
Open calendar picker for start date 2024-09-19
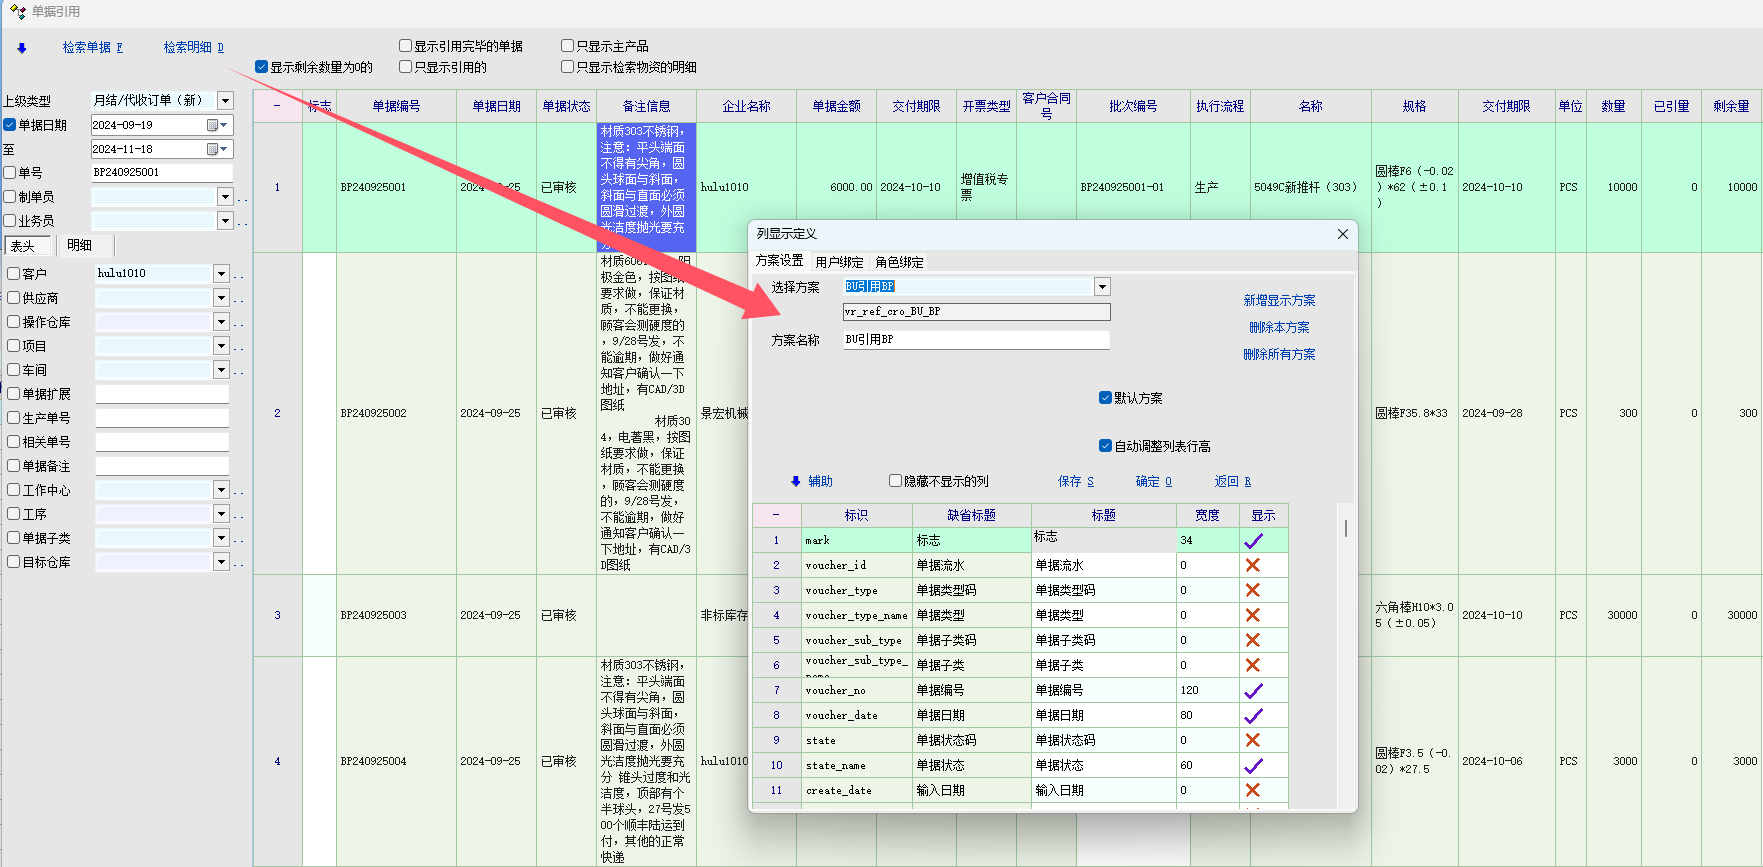(213, 125)
